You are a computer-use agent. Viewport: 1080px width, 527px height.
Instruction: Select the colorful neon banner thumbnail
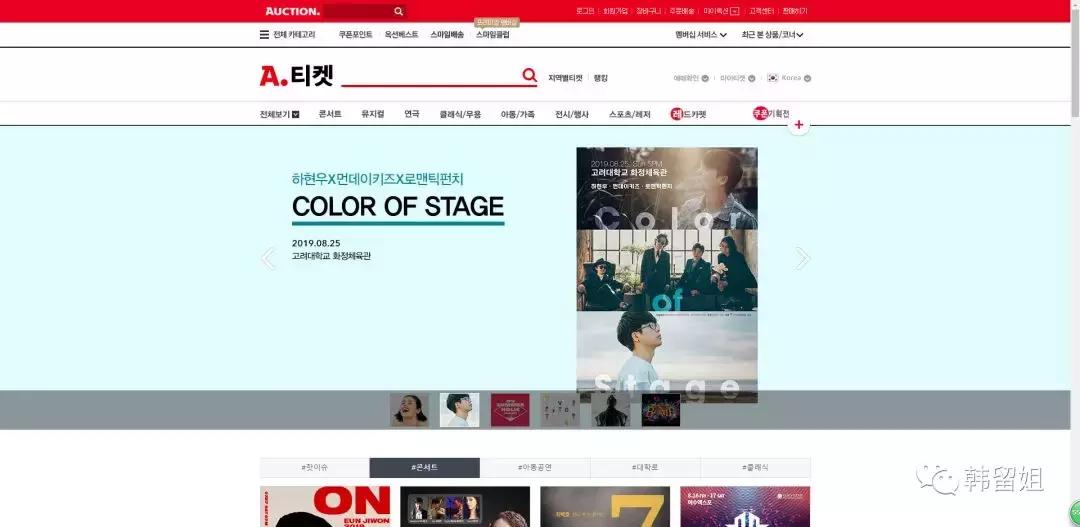click(x=661, y=410)
